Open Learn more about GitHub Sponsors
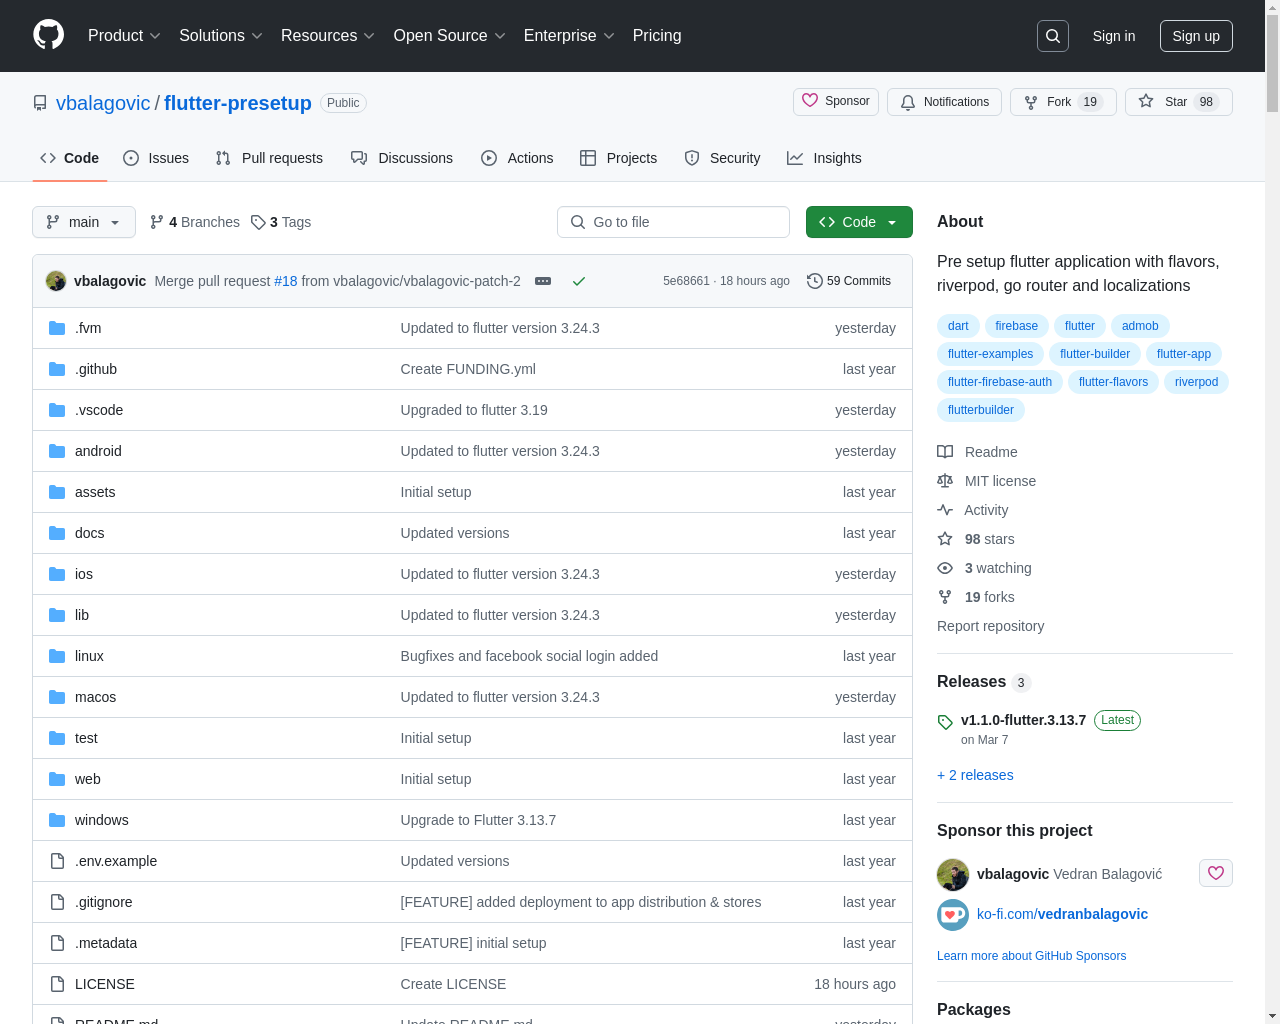1280x1024 pixels. point(1031,956)
